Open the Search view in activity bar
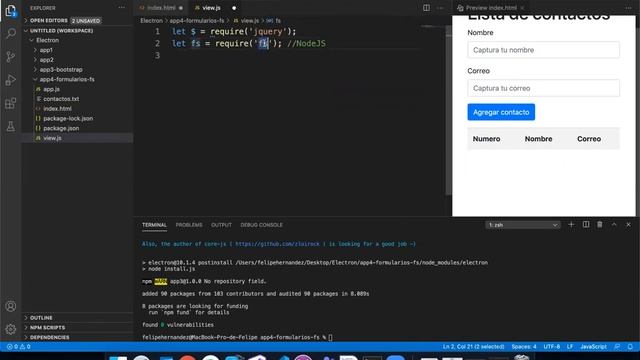640x360 pixels. pos(11,33)
